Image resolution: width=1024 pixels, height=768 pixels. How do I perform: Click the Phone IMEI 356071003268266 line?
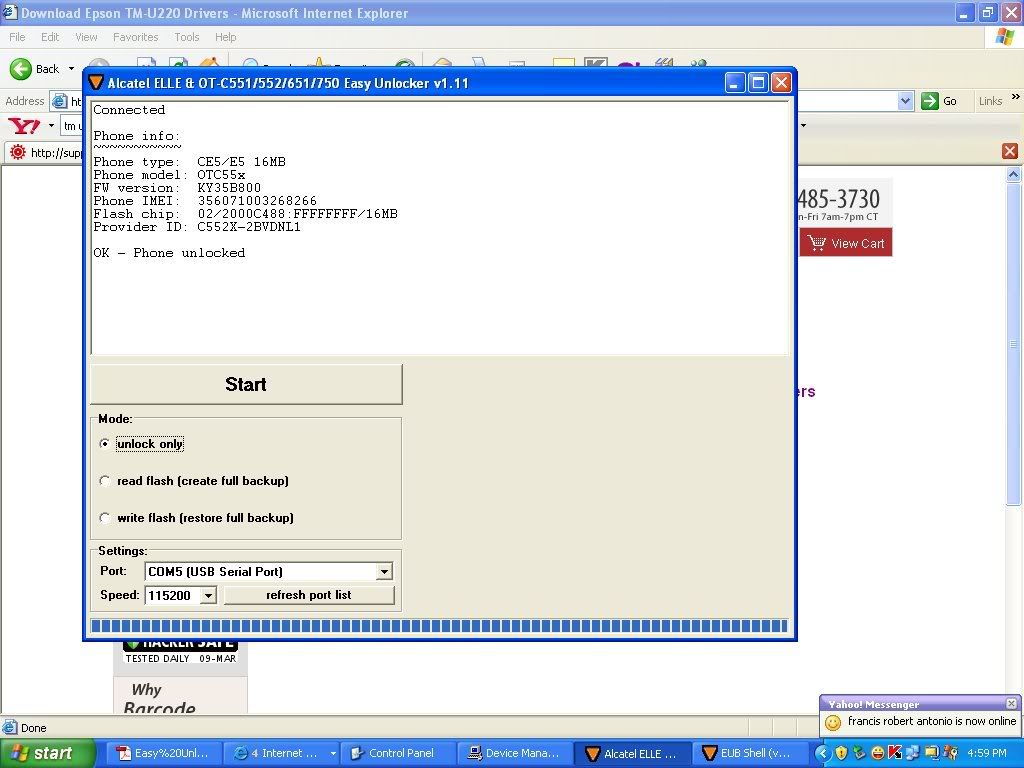pyautogui.click(x=205, y=201)
